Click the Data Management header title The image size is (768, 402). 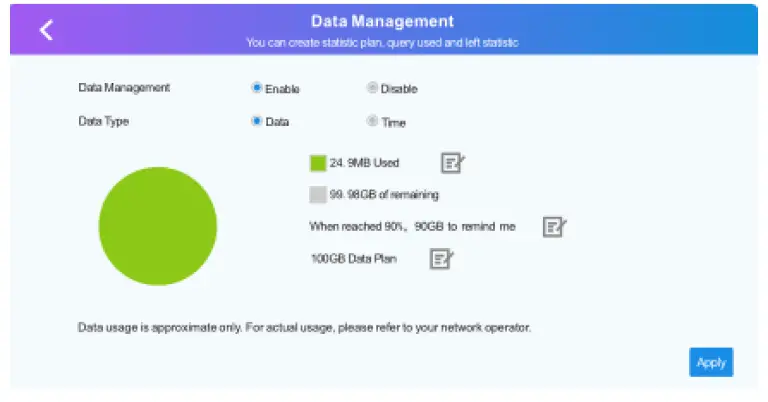tap(382, 21)
